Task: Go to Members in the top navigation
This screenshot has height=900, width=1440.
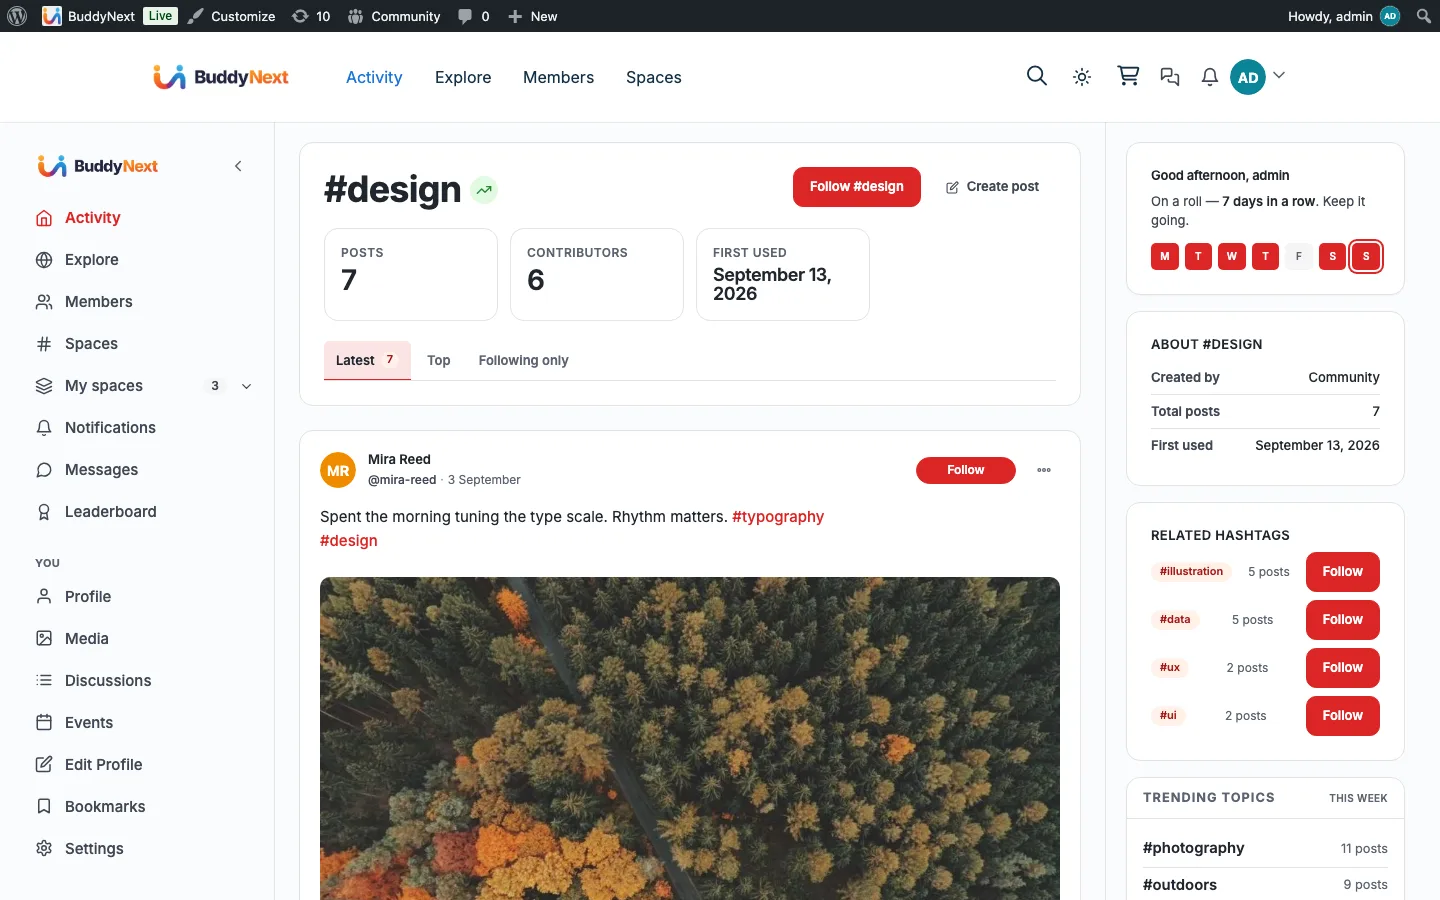Action: point(558,77)
